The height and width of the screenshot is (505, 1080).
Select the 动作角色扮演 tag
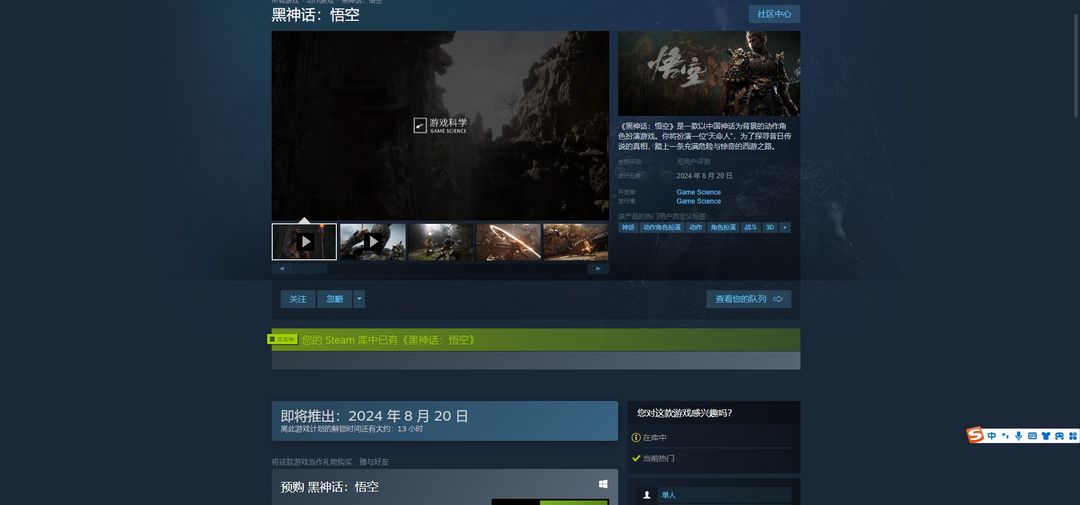(x=662, y=227)
